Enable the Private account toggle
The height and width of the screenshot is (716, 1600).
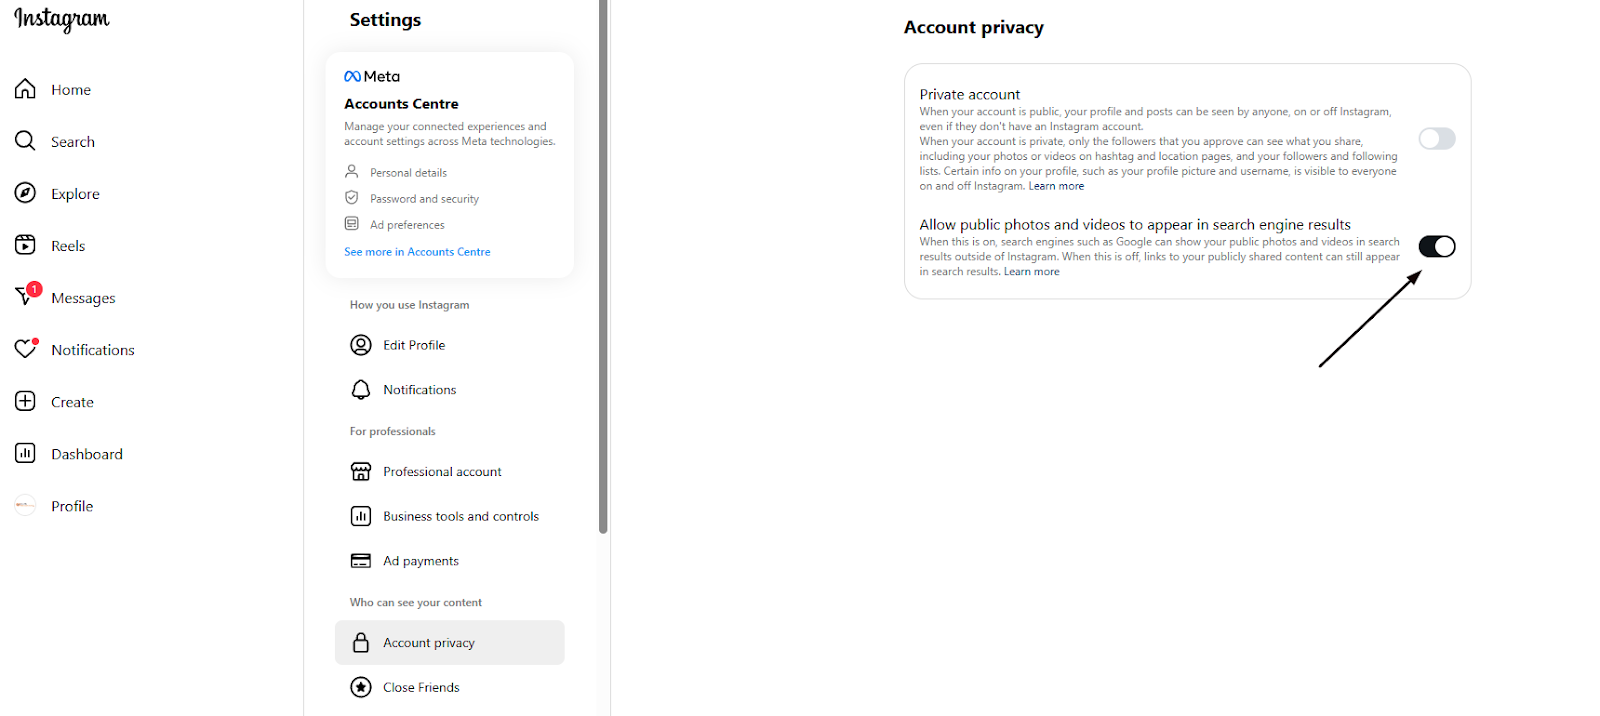1437,139
